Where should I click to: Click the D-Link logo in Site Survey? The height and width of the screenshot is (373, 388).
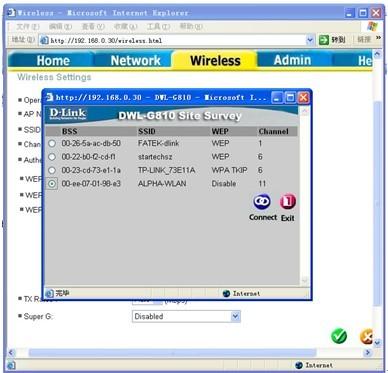pyautogui.click(x=68, y=114)
